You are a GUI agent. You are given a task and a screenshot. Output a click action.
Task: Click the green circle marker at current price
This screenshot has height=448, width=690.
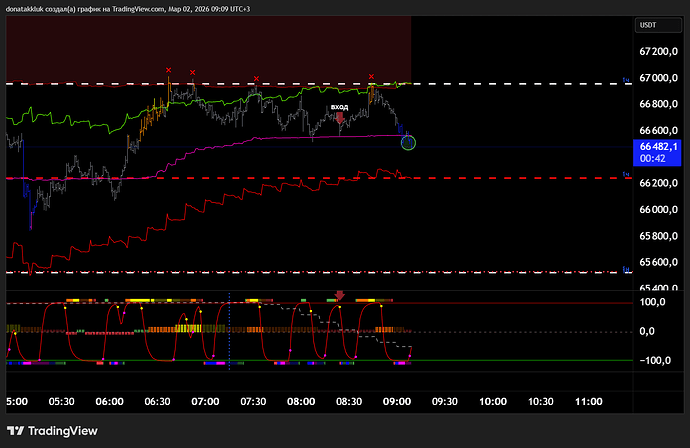tap(408, 142)
